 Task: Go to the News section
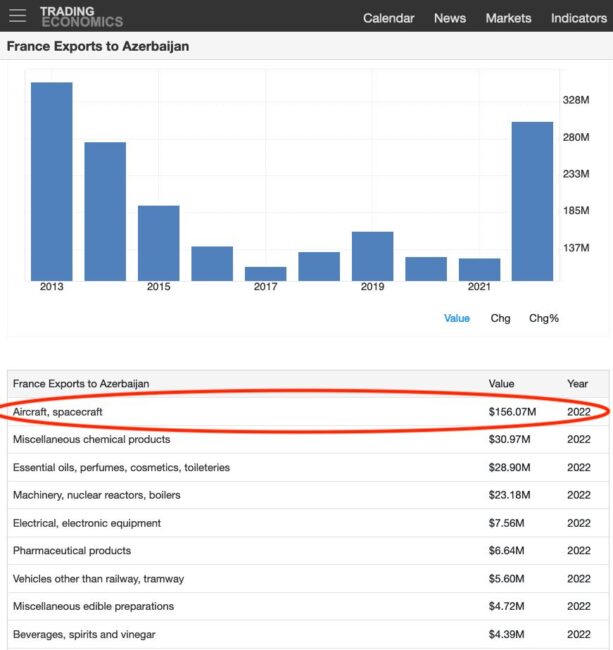[x=449, y=18]
